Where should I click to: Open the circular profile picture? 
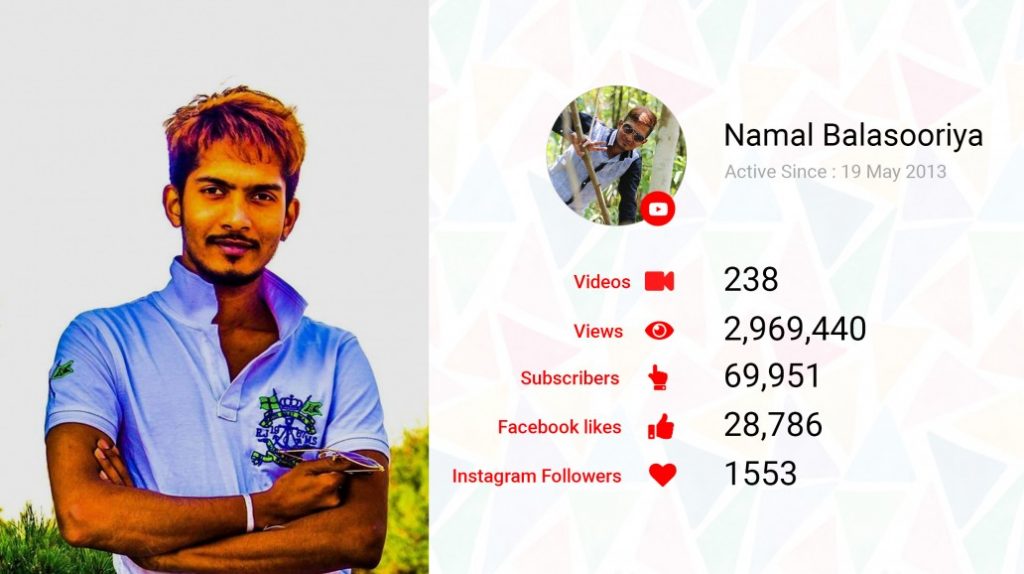(616, 155)
